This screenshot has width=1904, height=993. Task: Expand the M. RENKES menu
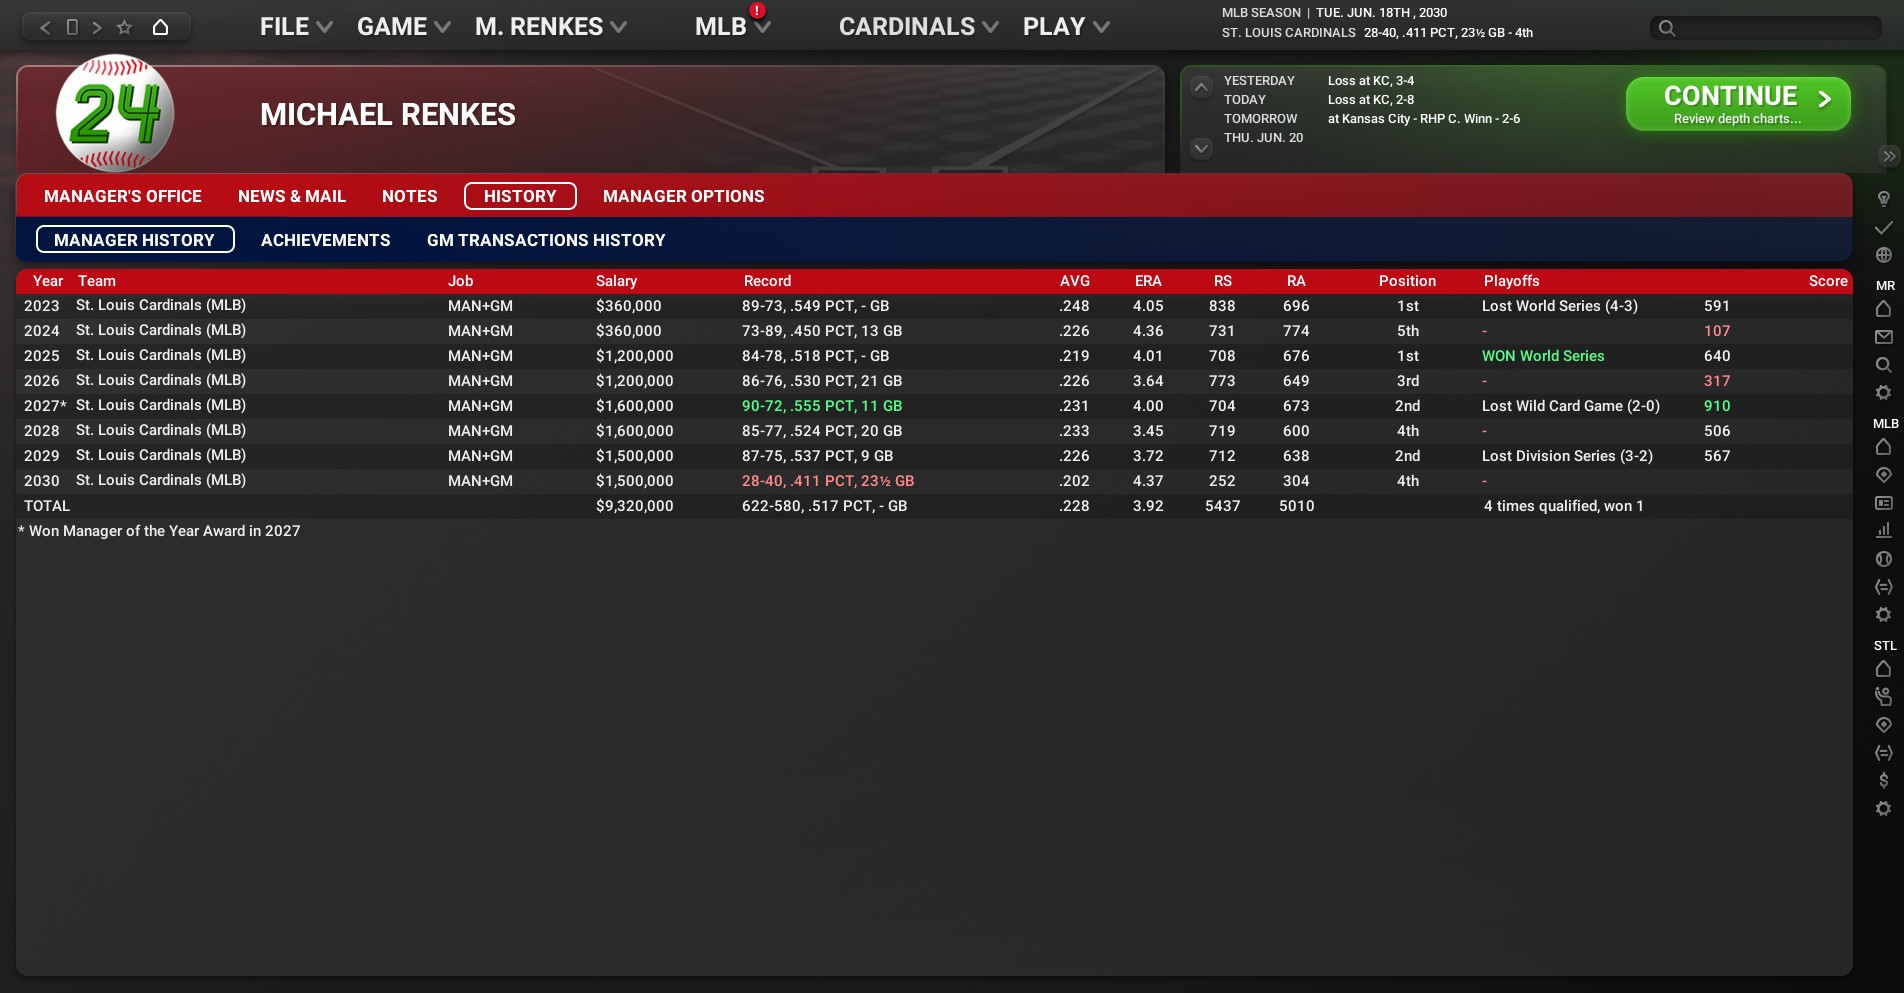[x=551, y=27]
